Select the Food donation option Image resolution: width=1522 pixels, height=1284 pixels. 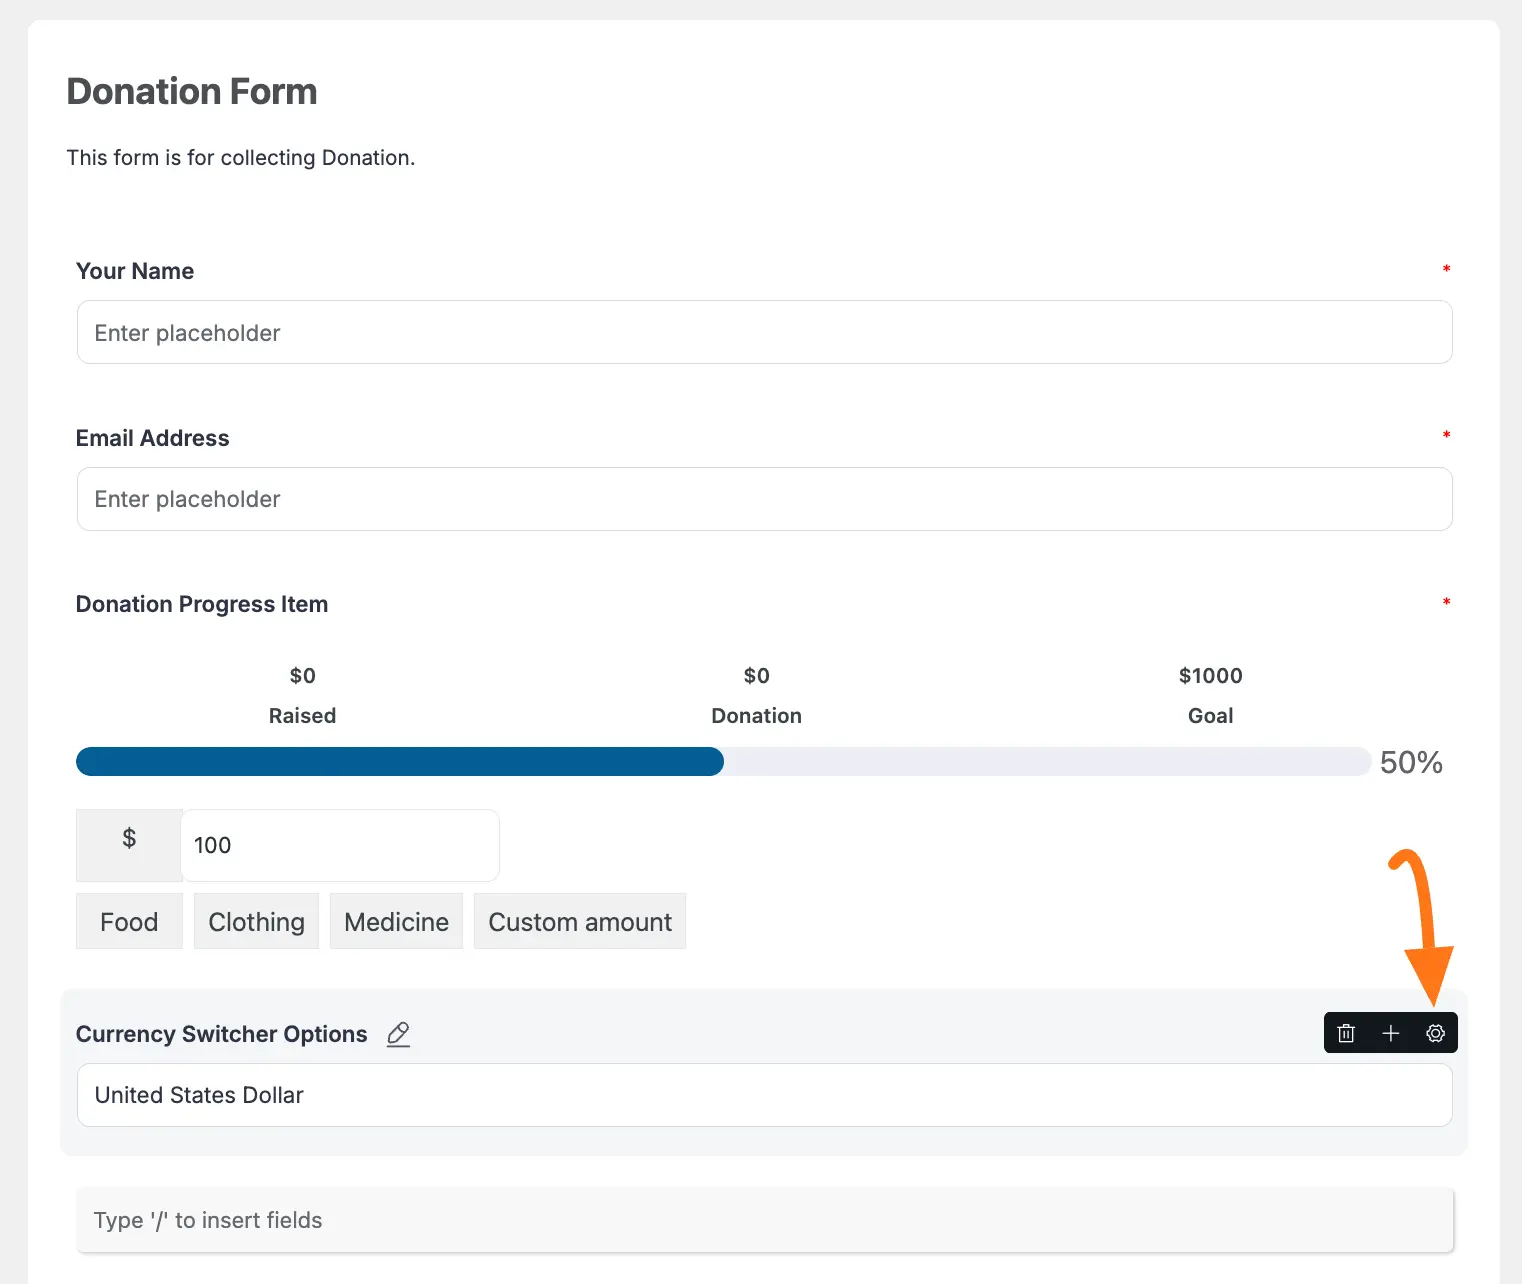129,922
